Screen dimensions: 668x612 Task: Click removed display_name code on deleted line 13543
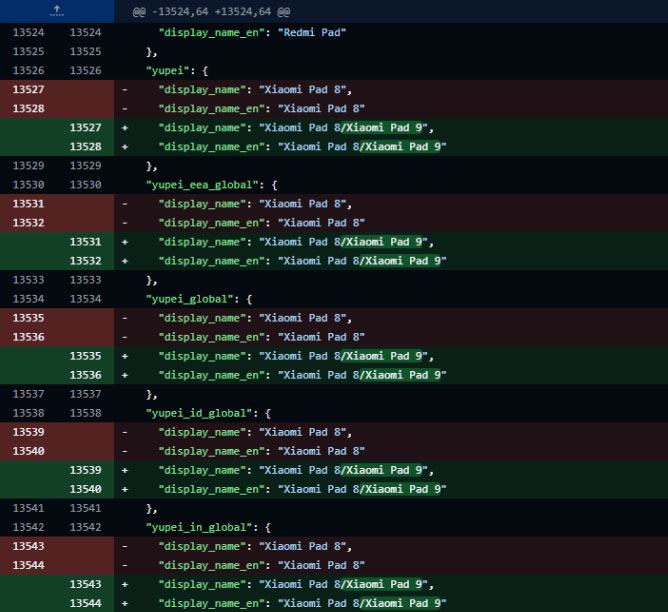point(255,546)
